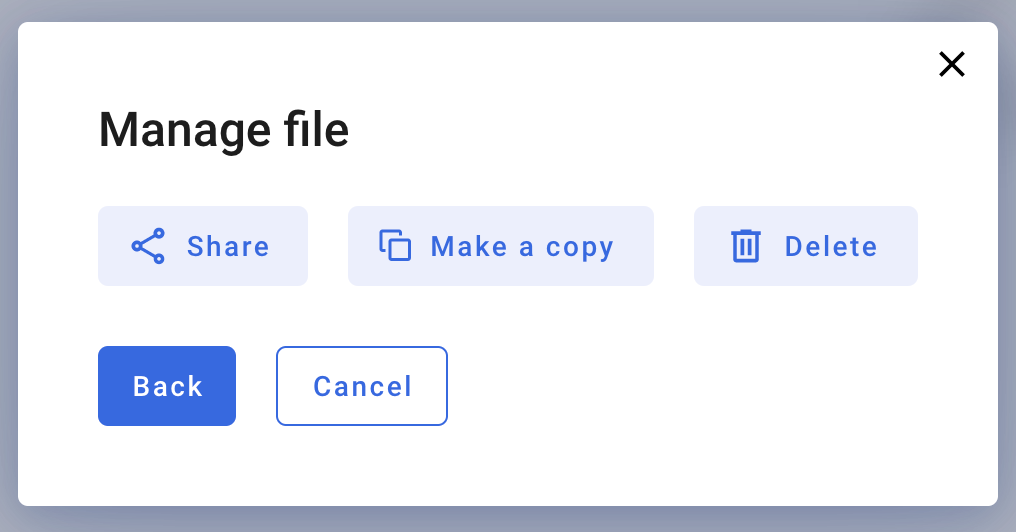1016x532 pixels.
Task: Close the Manage file dialog with X
Action: pos(952,64)
